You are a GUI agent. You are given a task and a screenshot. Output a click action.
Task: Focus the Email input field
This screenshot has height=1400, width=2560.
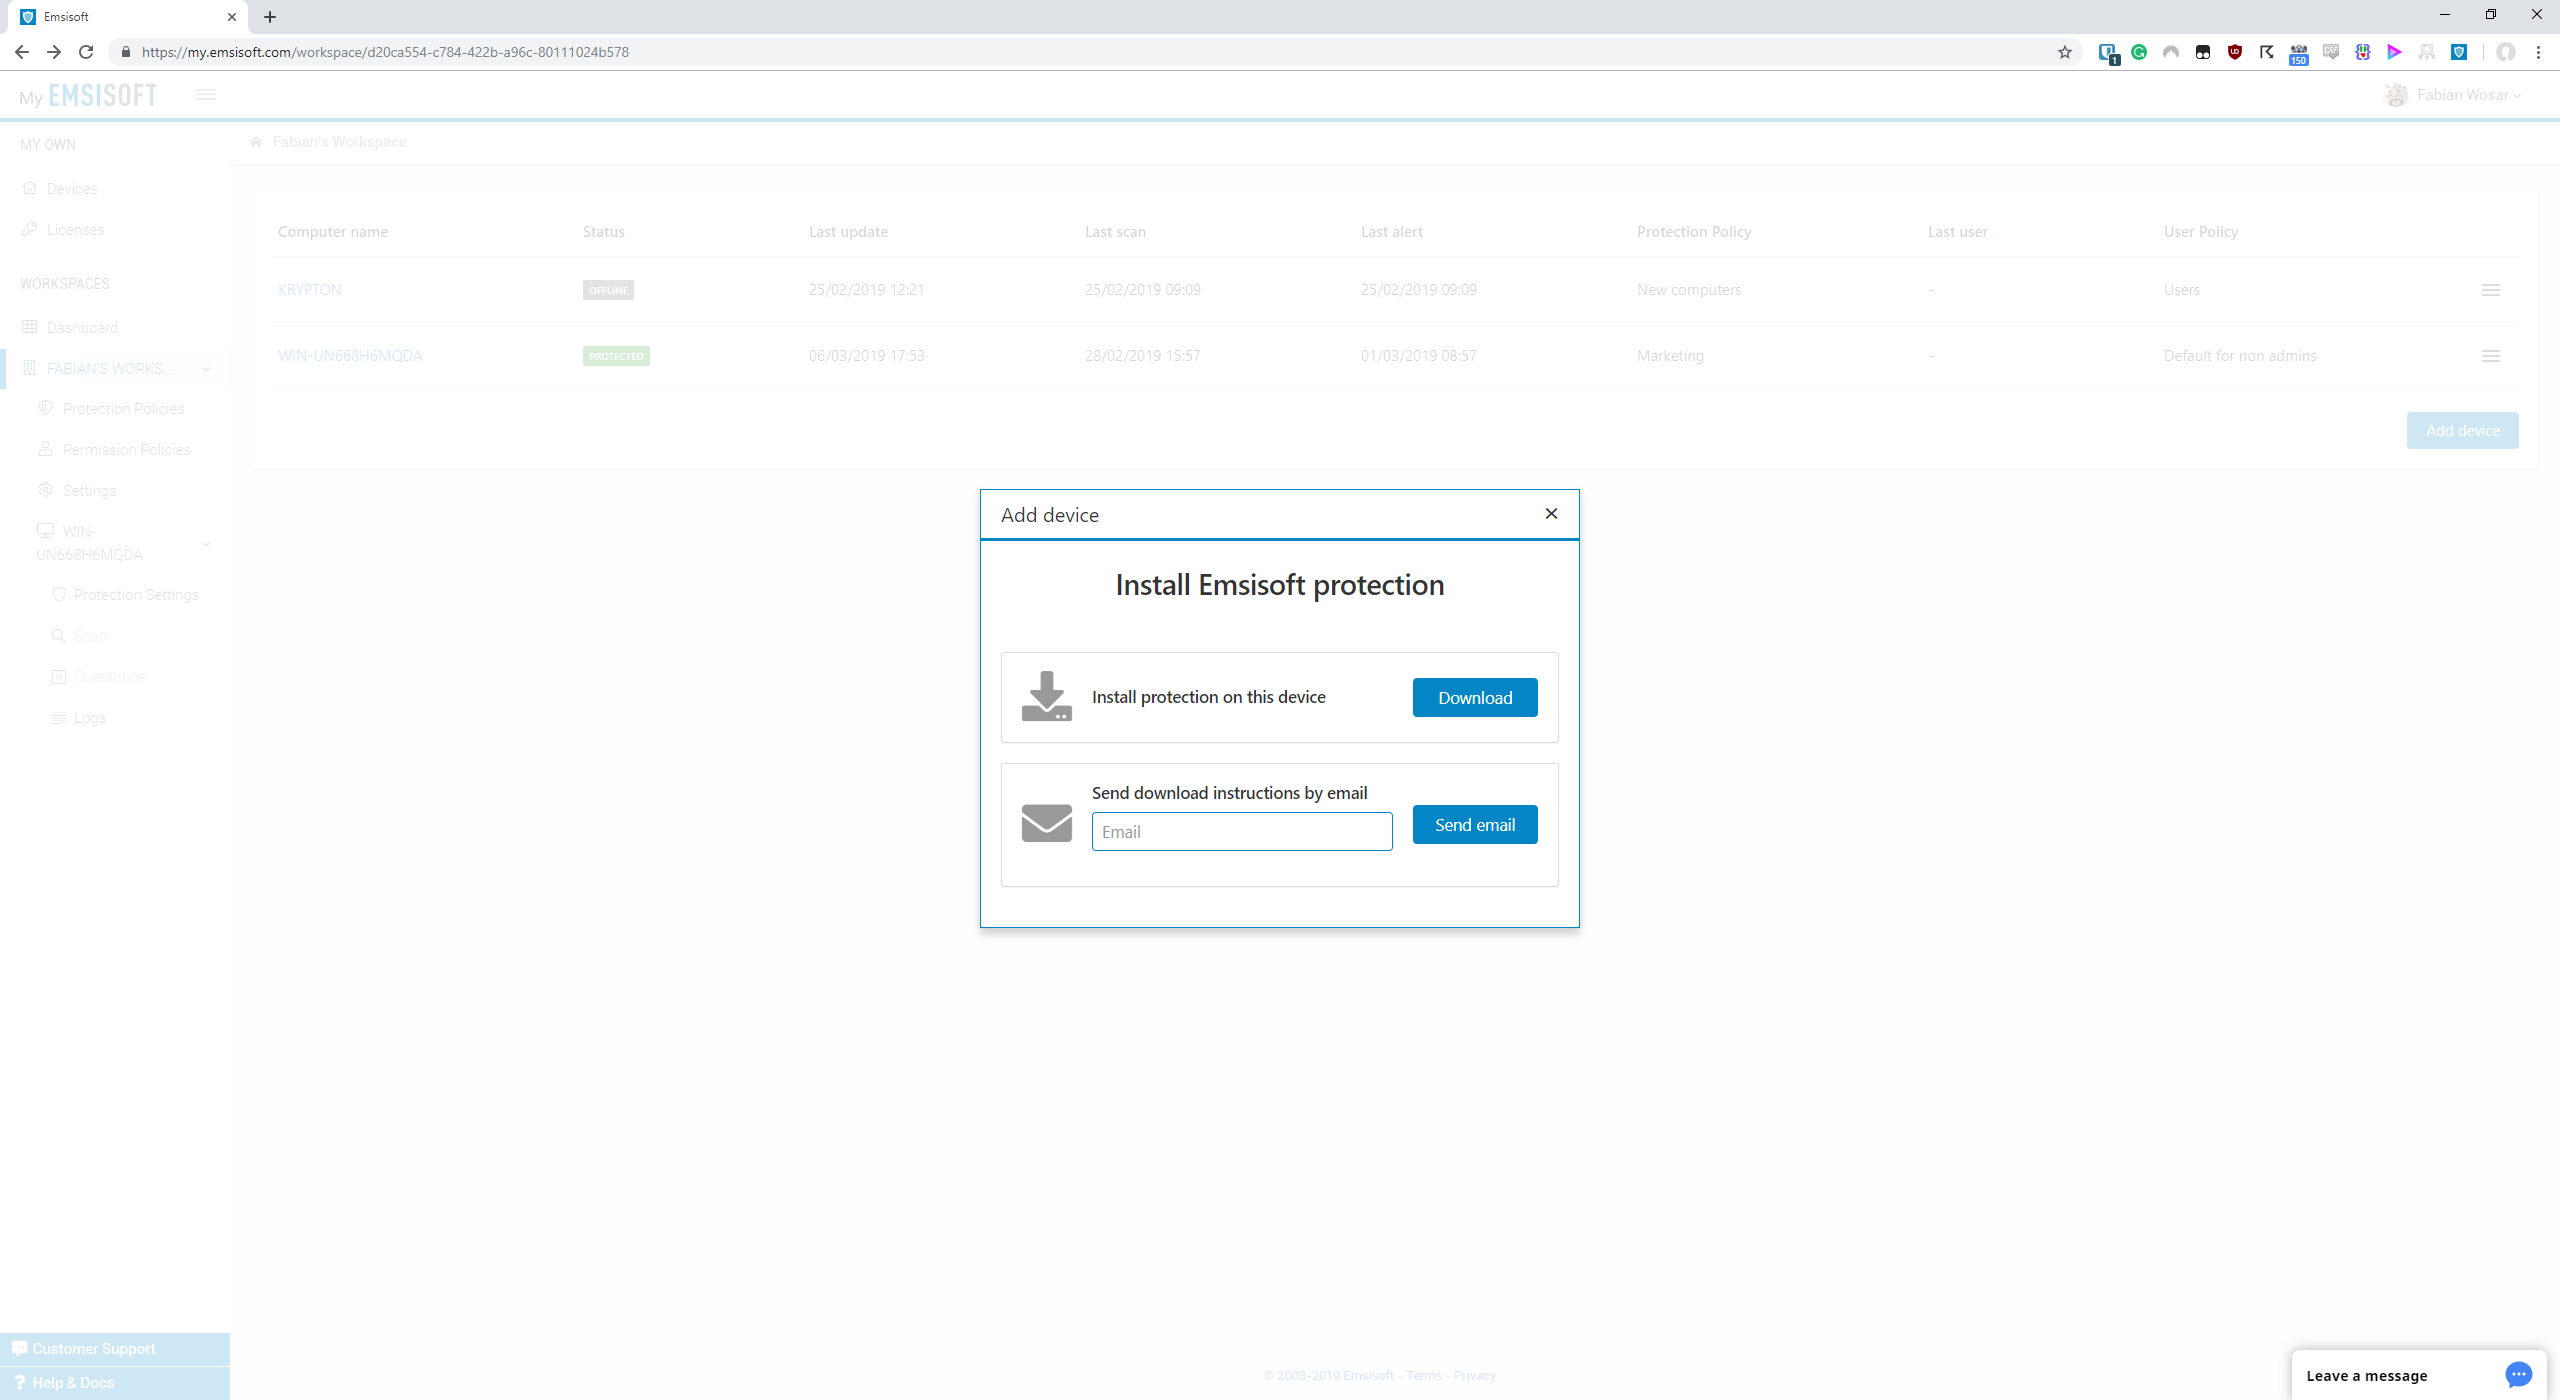[x=1241, y=832]
